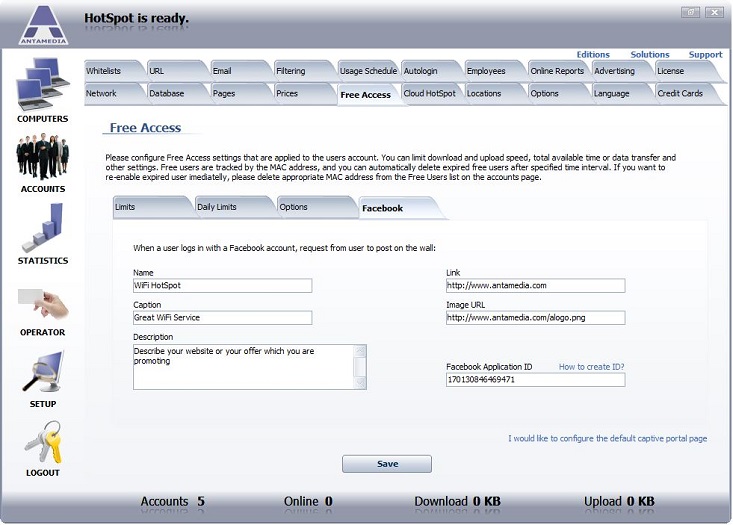Click Description scrollbar up arrow
733x525 pixels.
pos(360,351)
